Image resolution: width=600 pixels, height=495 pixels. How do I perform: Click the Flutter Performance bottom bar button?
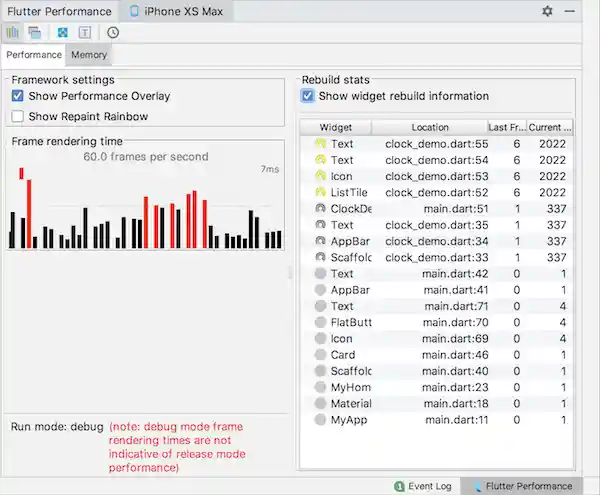click(522, 486)
